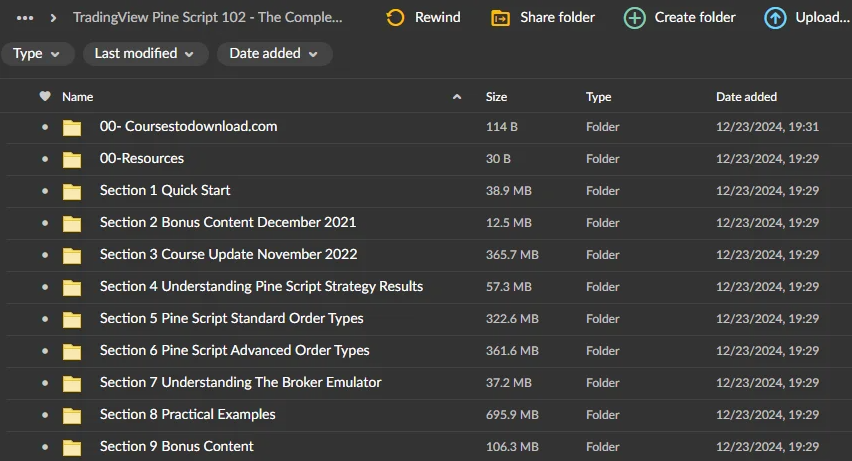Click the 38.9 MB size value
Viewport: 852px width, 461px height.
[509, 191]
